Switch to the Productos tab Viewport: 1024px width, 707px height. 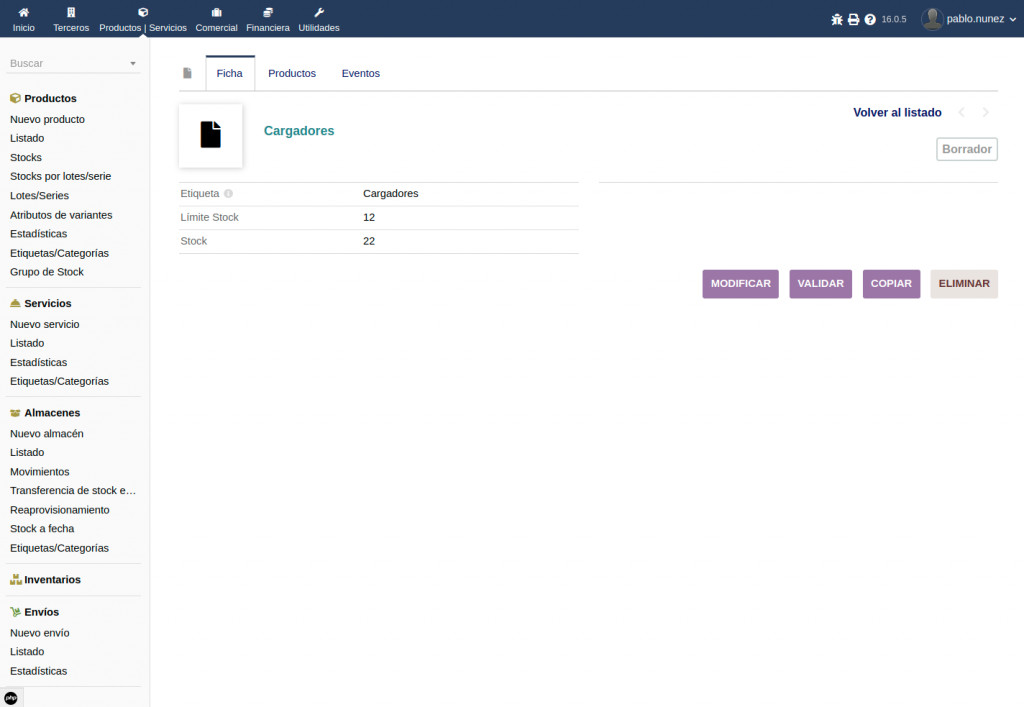pos(292,73)
